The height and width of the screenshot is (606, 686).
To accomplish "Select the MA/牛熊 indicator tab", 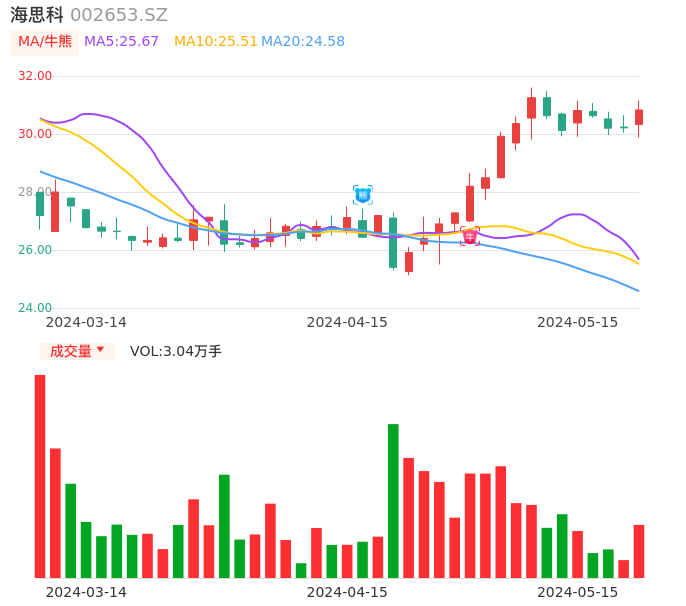I will [45, 42].
